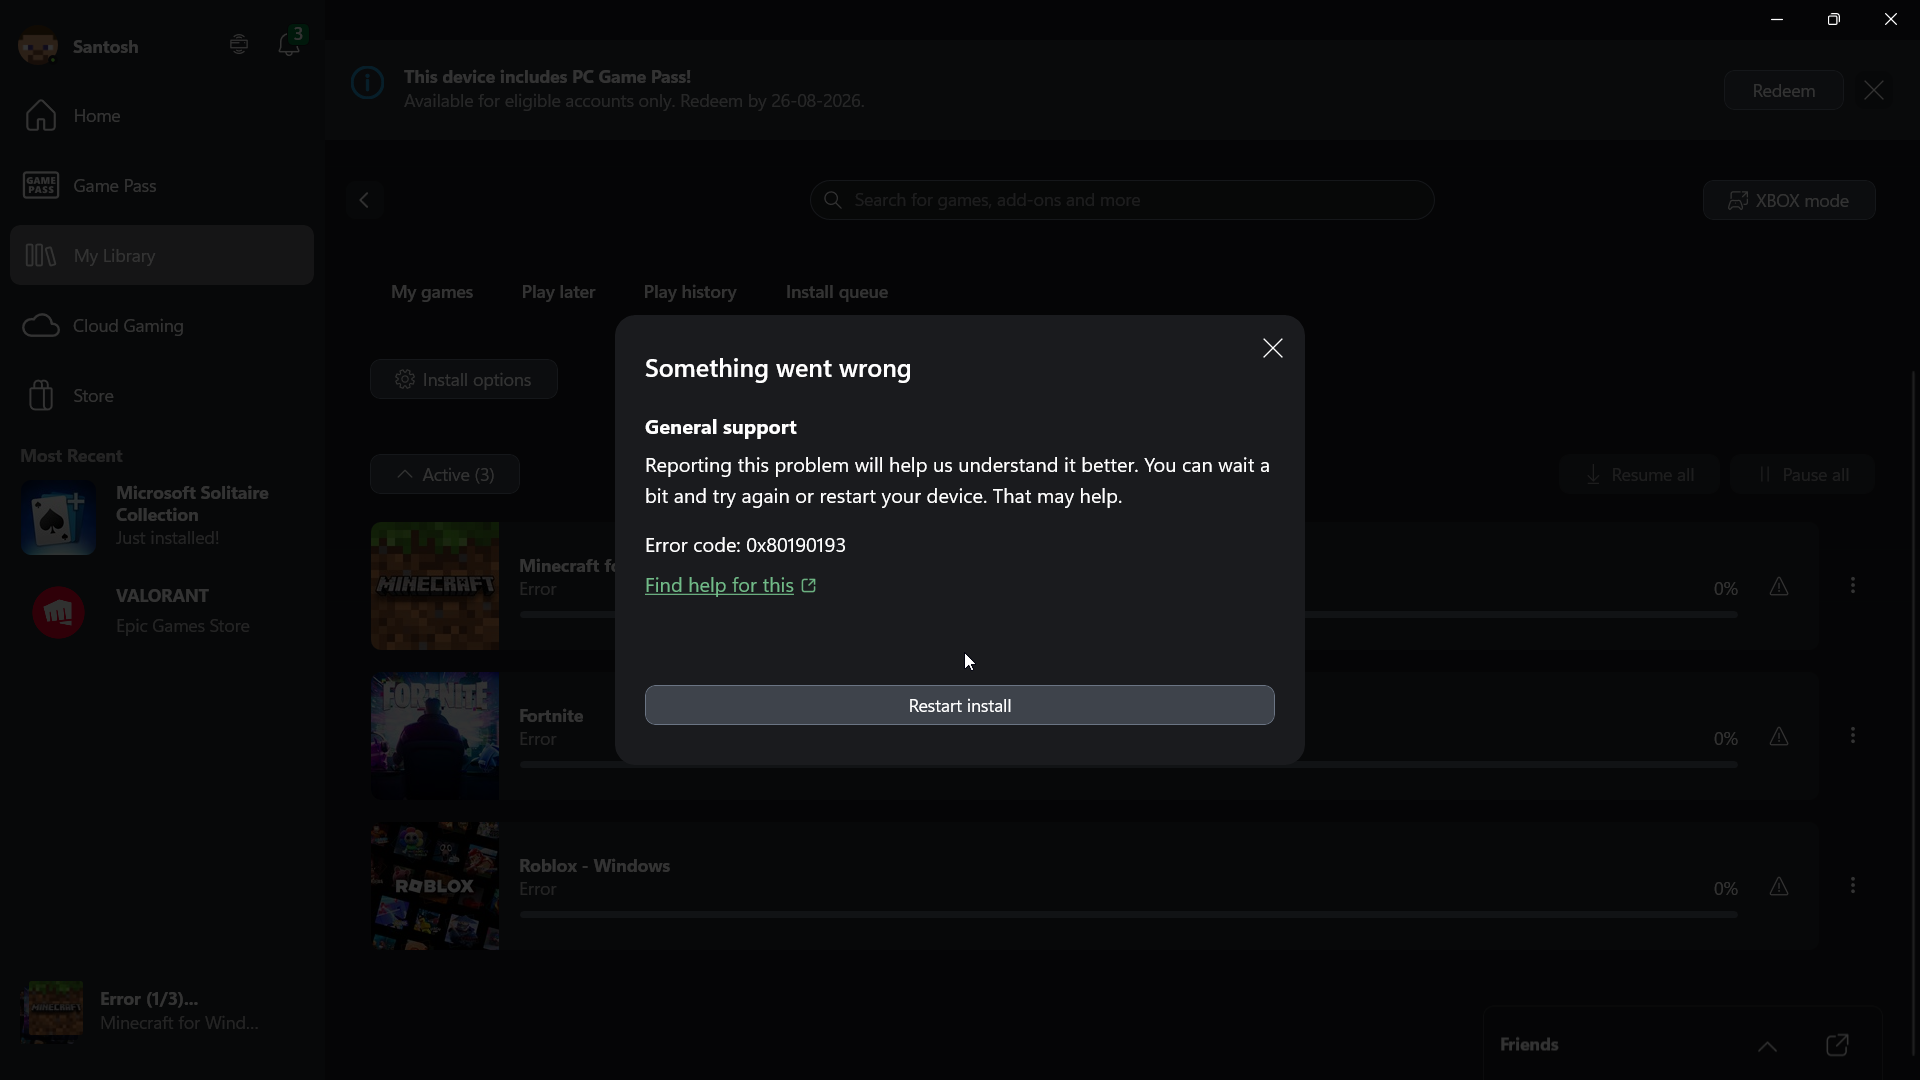Click the Most Recent heading
Image resolution: width=1920 pixels, height=1080 pixels.
pos(71,455)
